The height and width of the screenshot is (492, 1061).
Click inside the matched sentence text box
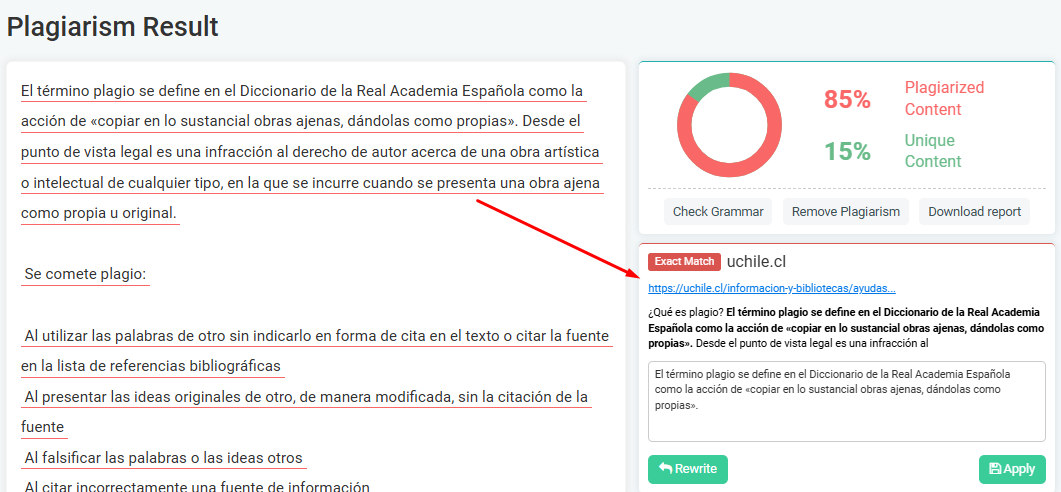click(846, 401)
